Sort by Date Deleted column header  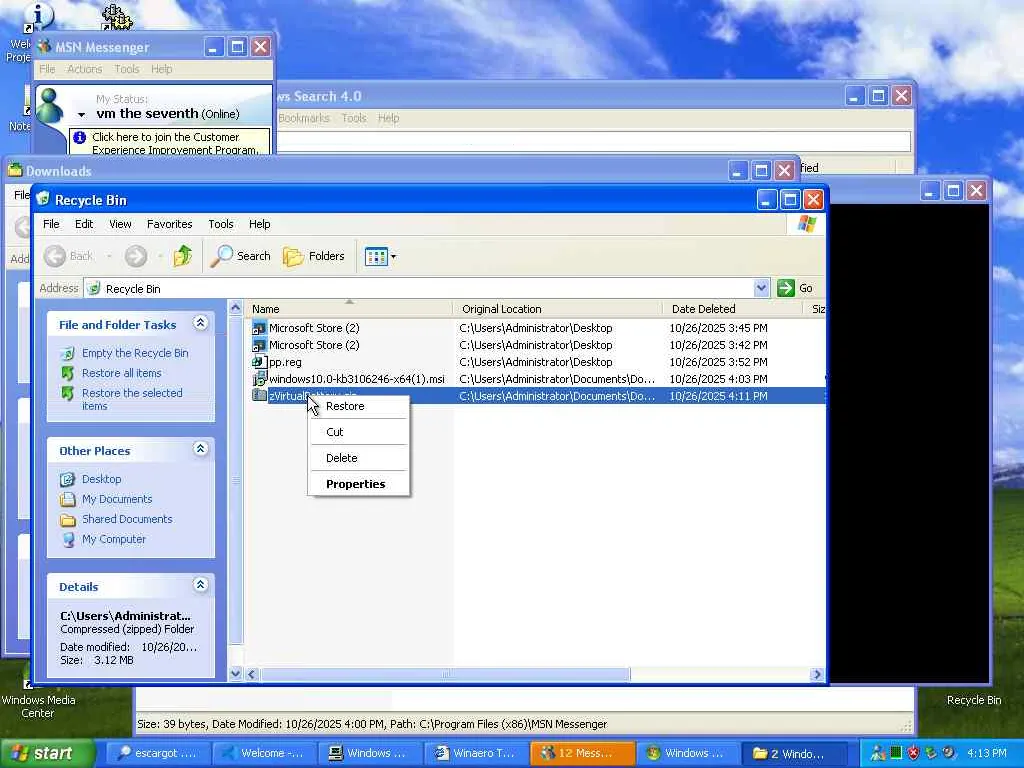732,309
